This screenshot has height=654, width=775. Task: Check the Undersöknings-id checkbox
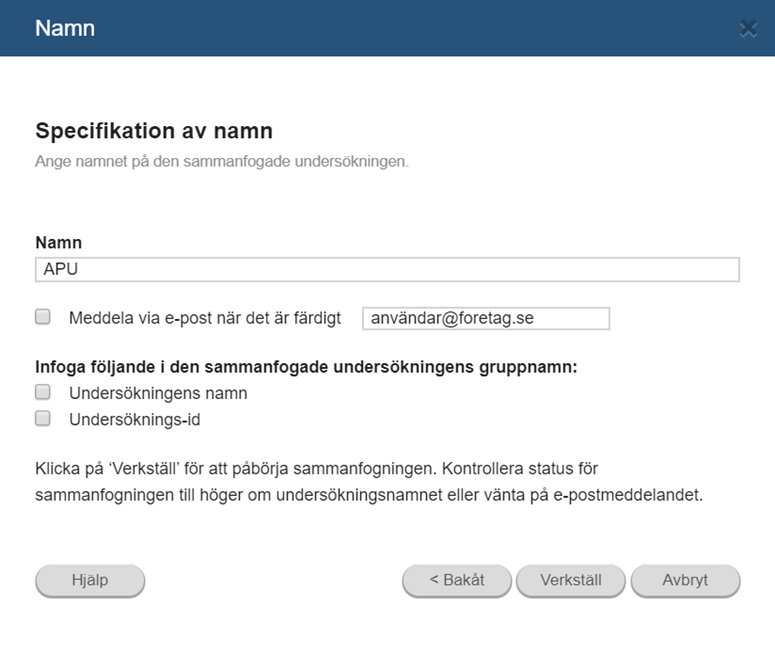coord(43,418)
